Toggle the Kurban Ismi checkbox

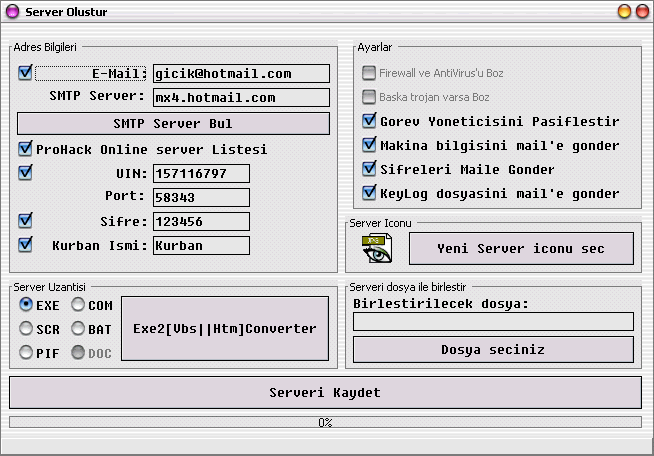(26, 245)
